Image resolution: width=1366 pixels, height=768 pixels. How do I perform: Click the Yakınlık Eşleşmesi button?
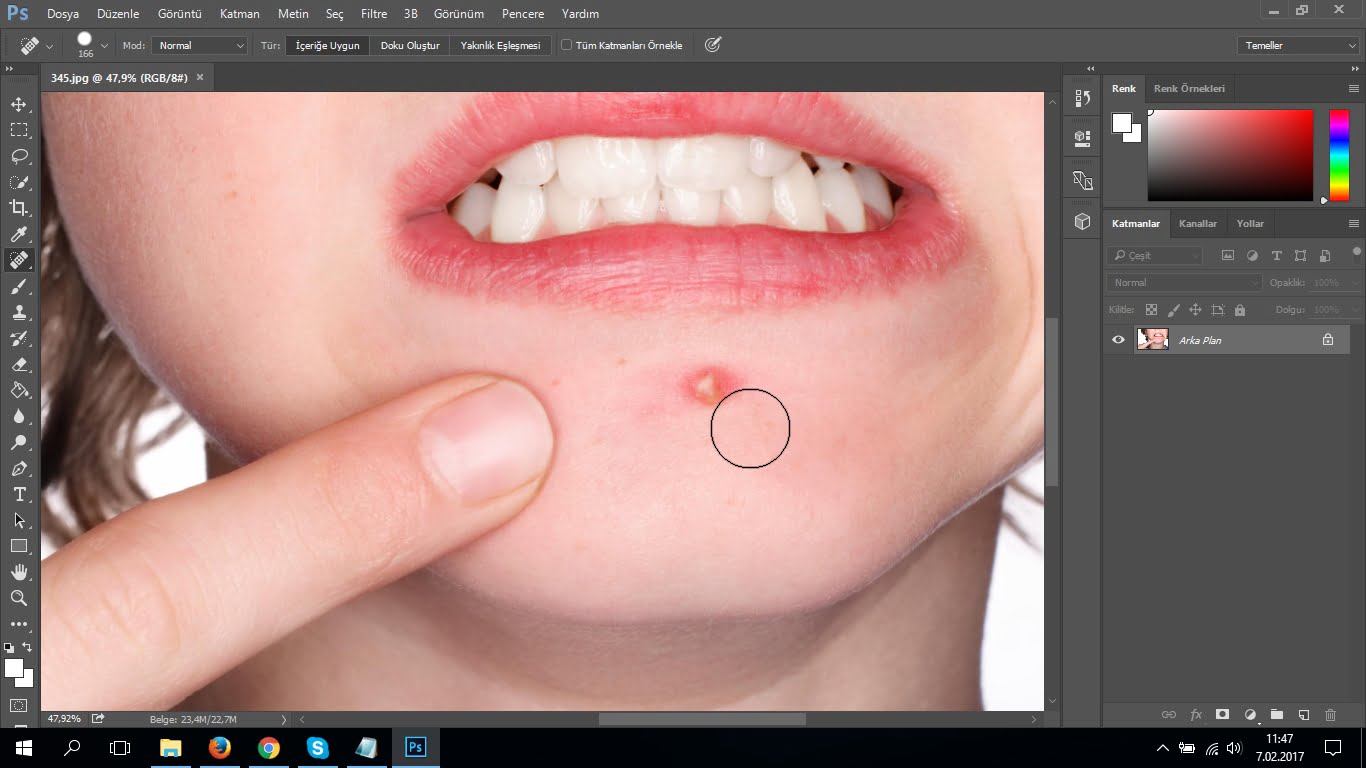click(x=500, y=44)
